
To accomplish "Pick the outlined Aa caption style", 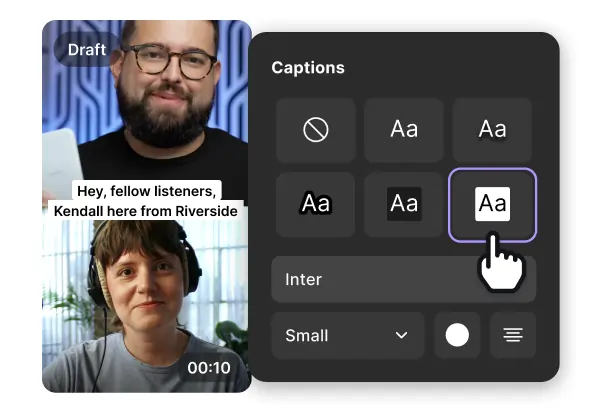I will point(315,204).
